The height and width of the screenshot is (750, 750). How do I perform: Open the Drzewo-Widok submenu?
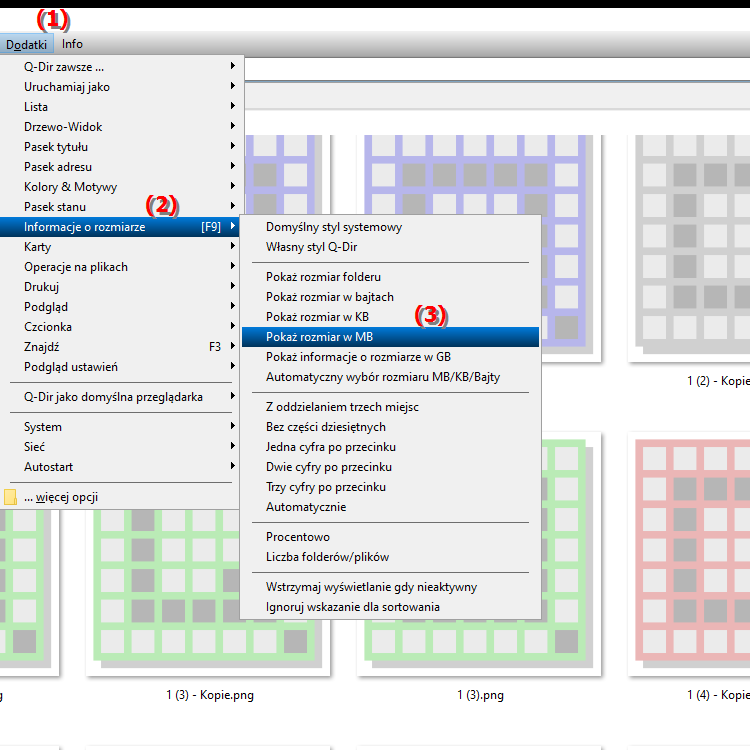click(121, 127)
